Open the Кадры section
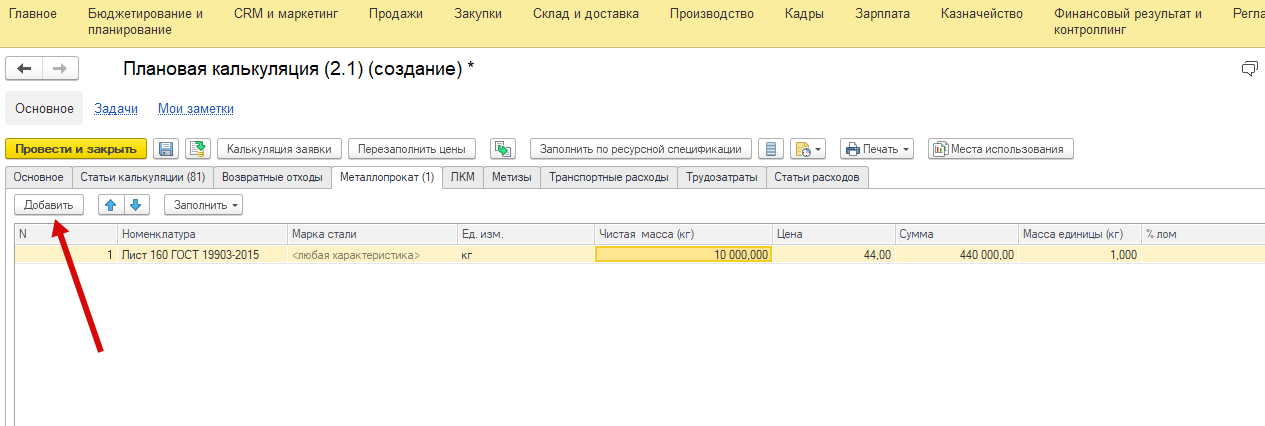1265x426 pixels. point(805,14)
